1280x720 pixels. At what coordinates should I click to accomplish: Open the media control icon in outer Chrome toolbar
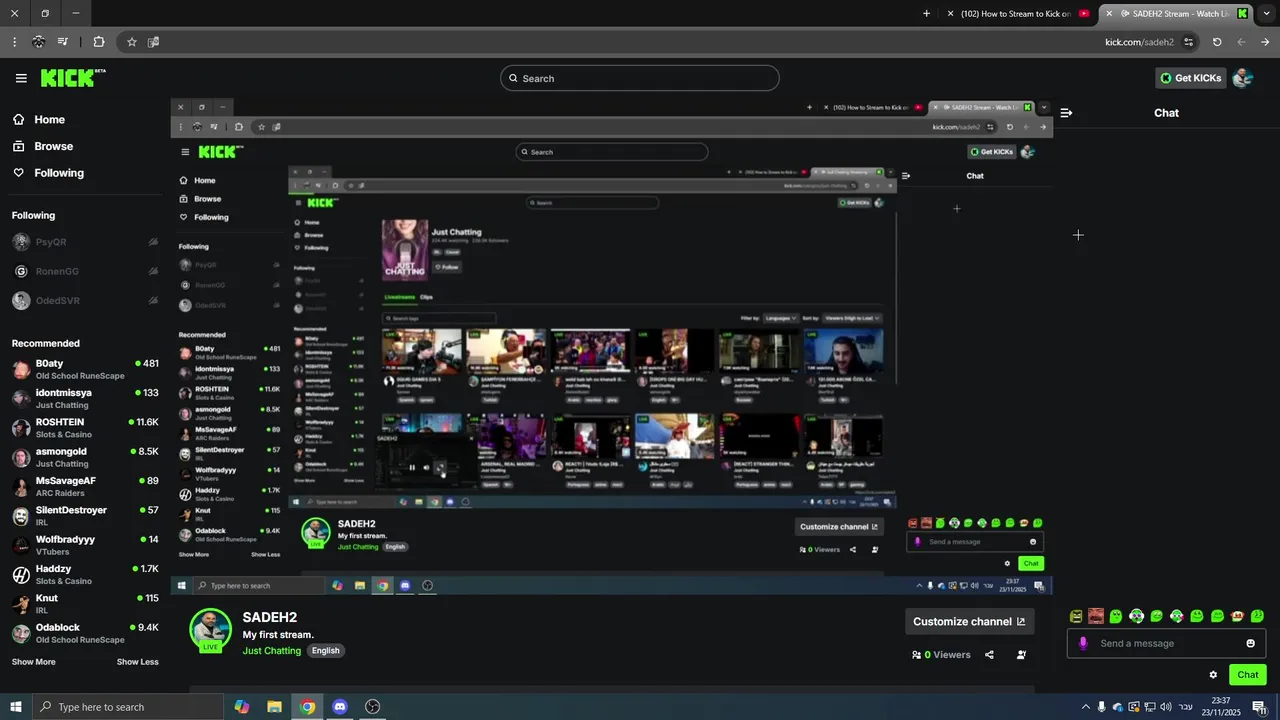click(x=63, y=42)
